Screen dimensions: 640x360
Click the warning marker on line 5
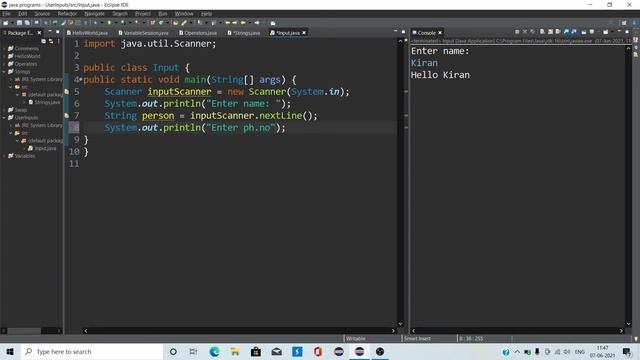click(67, 92)
